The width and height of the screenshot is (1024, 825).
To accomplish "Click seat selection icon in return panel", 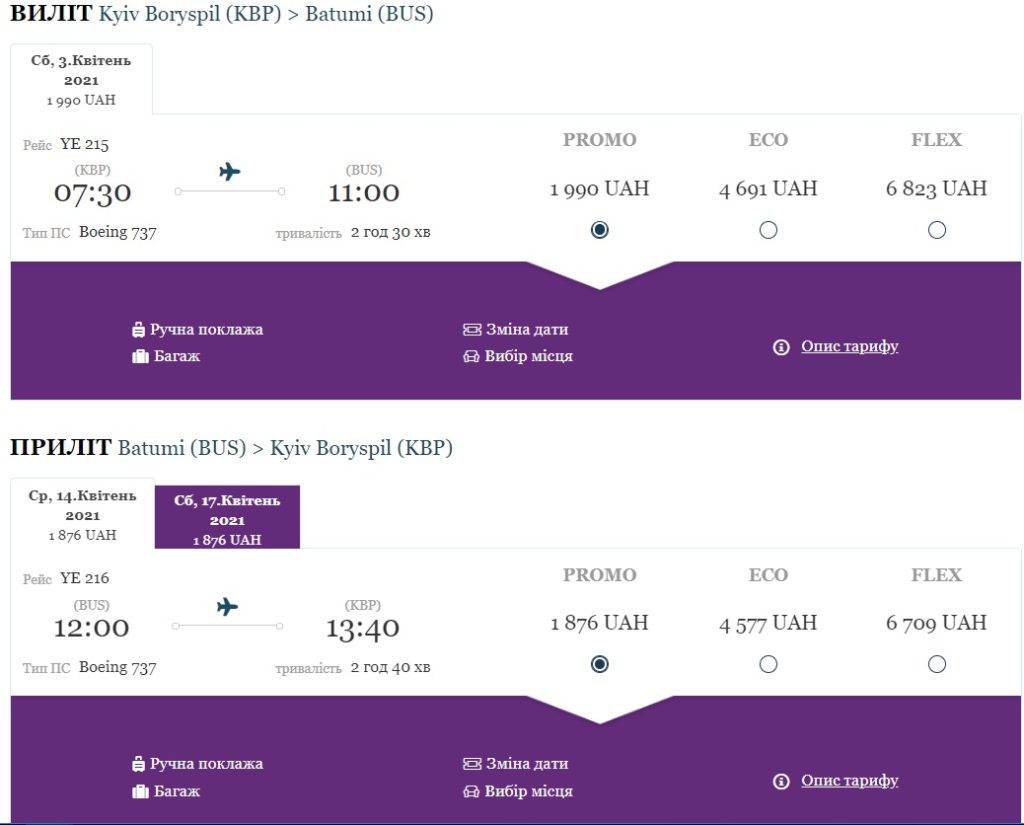I will (x=472, y=791).
